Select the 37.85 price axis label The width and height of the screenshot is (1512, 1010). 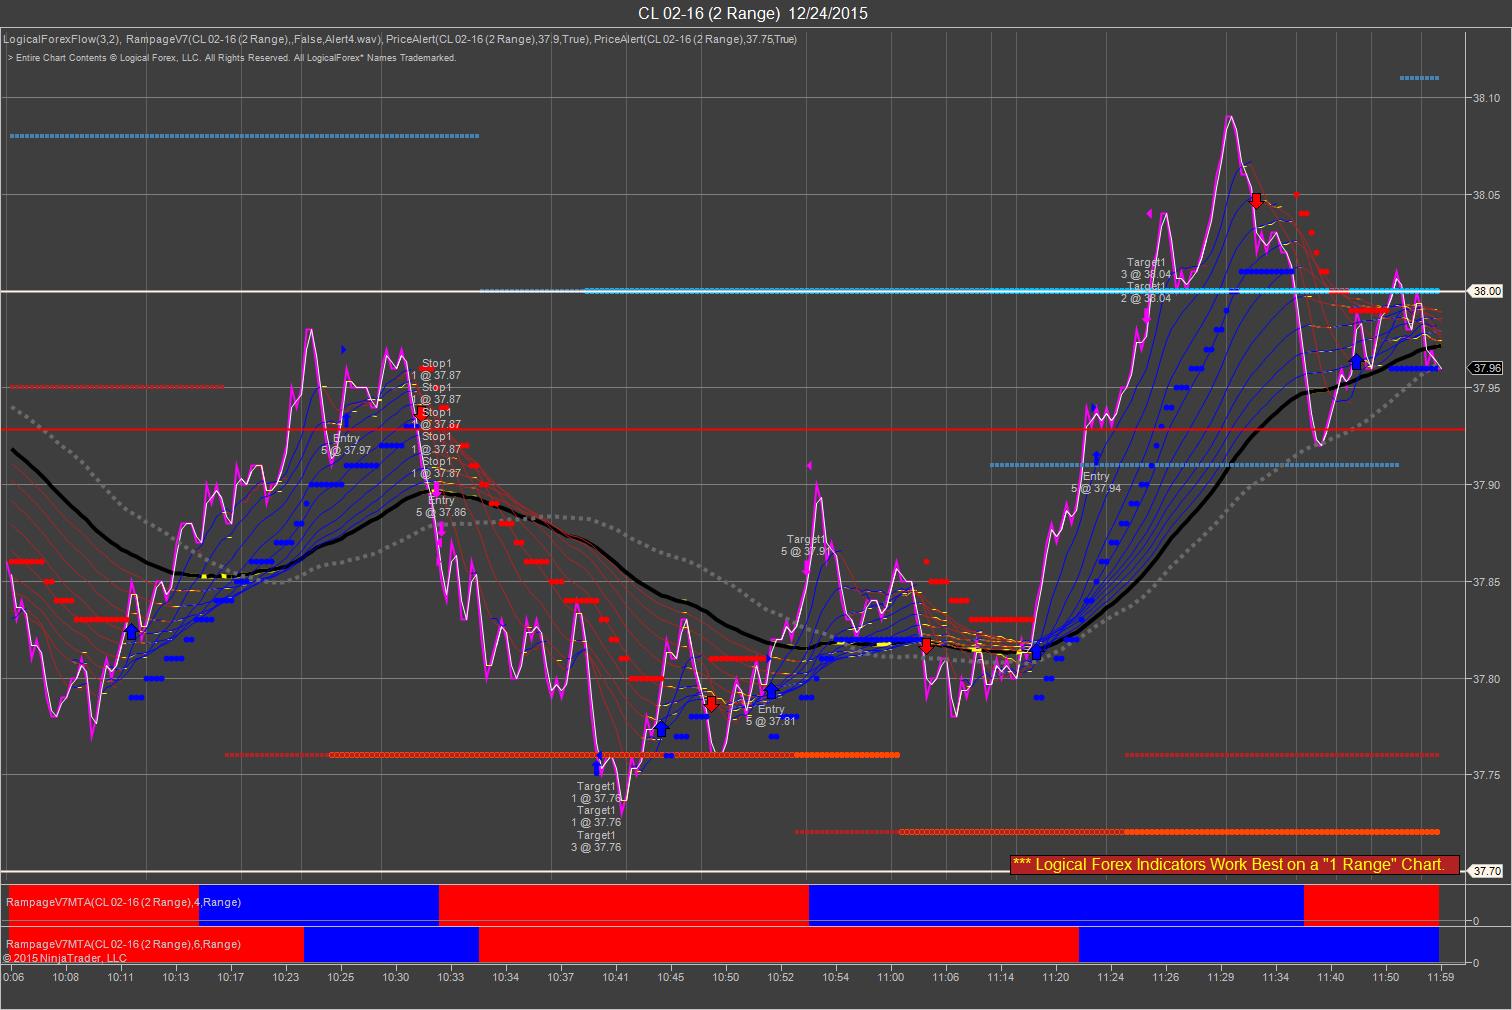click(x=1486, y=582)
